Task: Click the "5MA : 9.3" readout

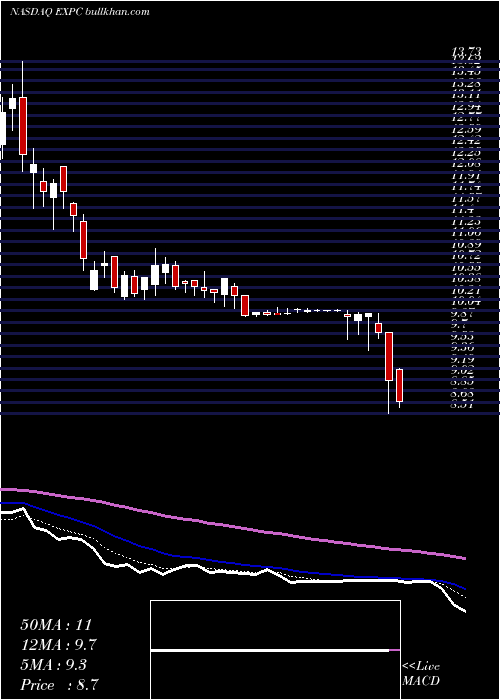Action: coord(55,665)
